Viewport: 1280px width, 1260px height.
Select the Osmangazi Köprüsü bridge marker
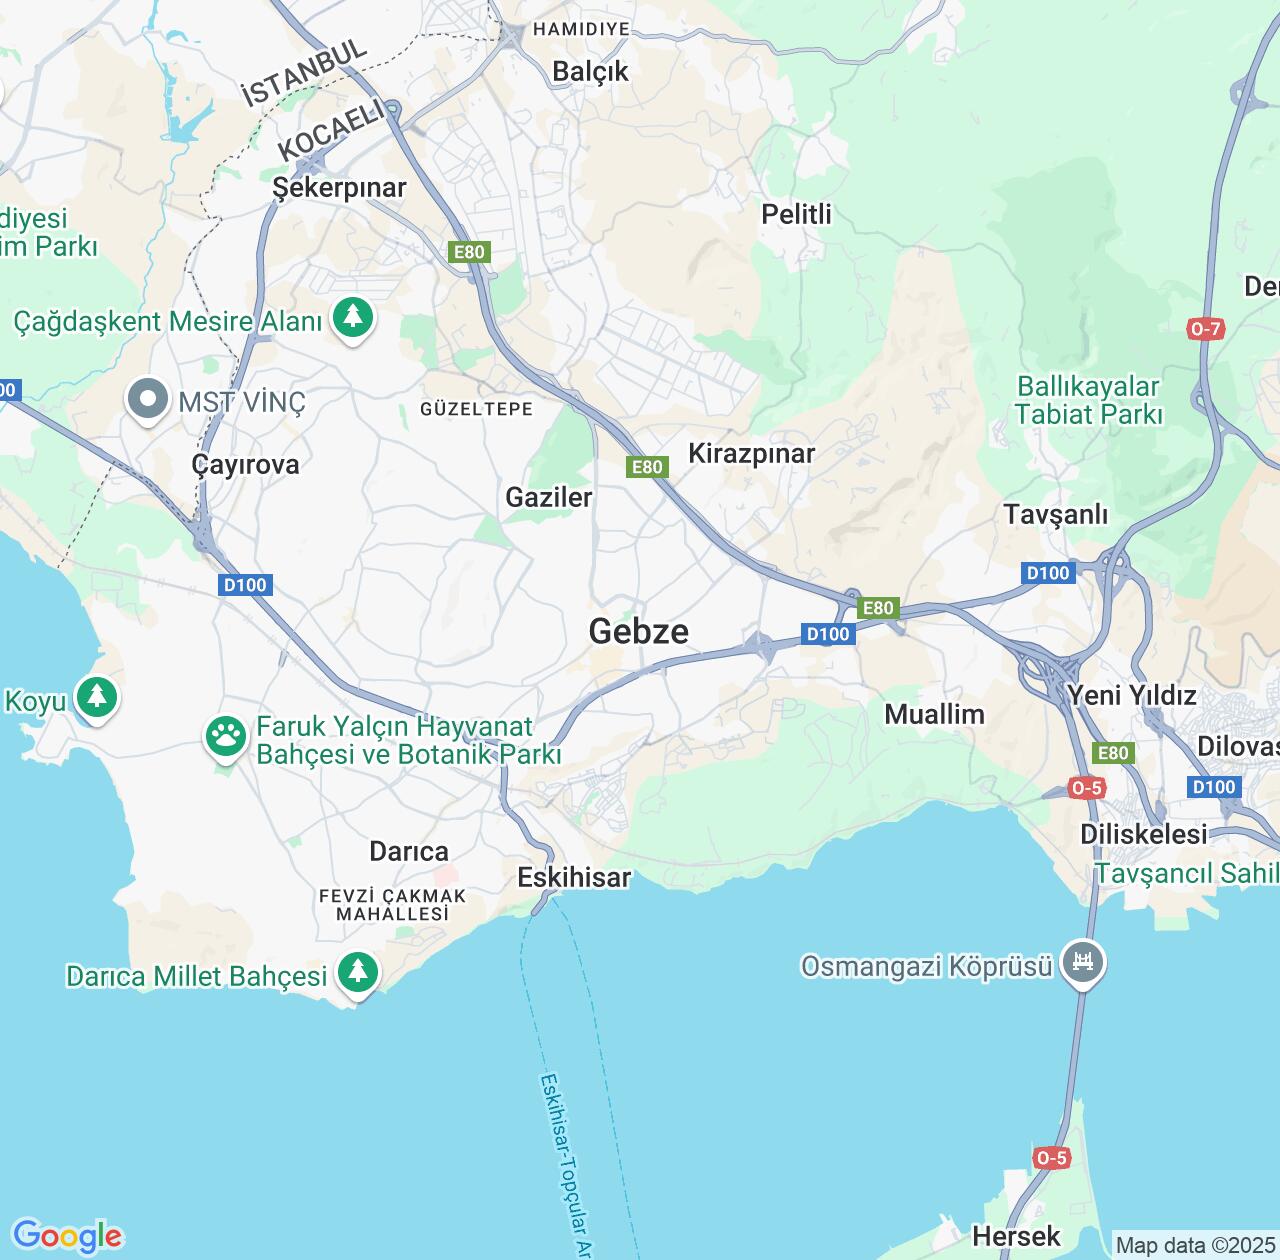pyautogui.click(x=1083, y=964)
